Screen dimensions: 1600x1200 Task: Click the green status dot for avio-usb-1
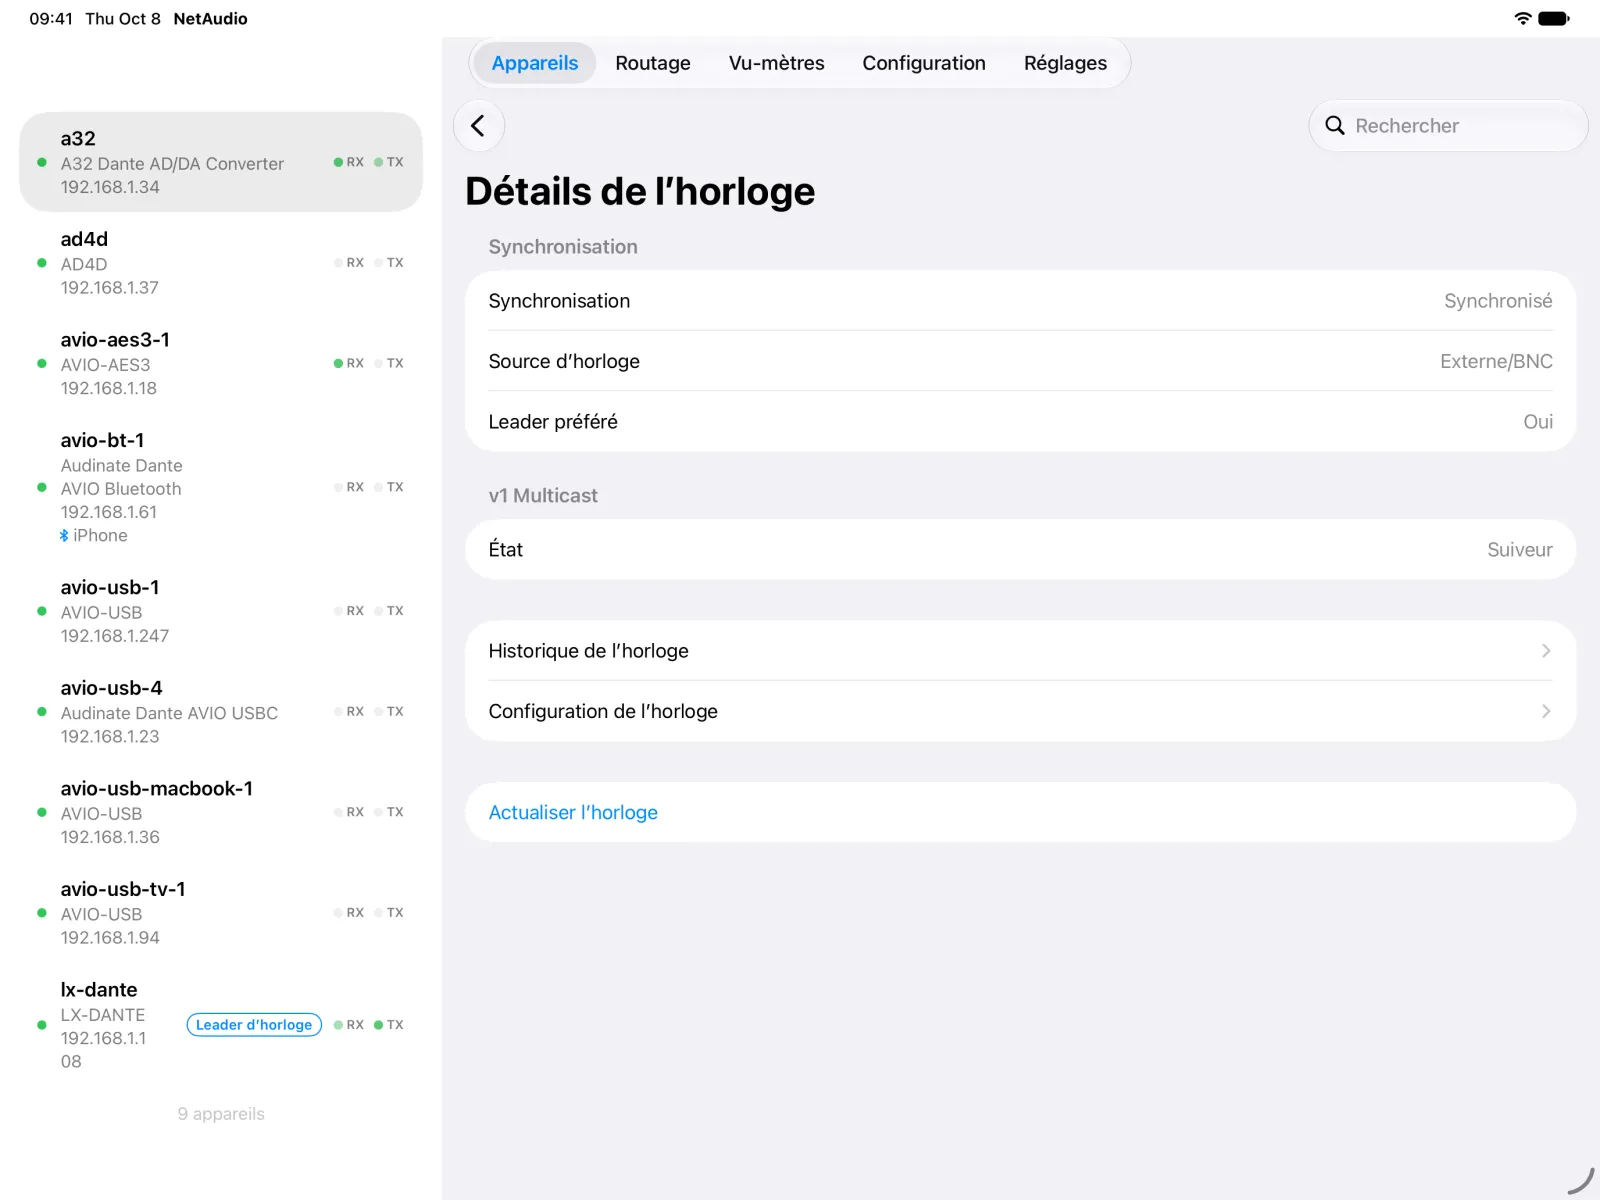point(41,611)
